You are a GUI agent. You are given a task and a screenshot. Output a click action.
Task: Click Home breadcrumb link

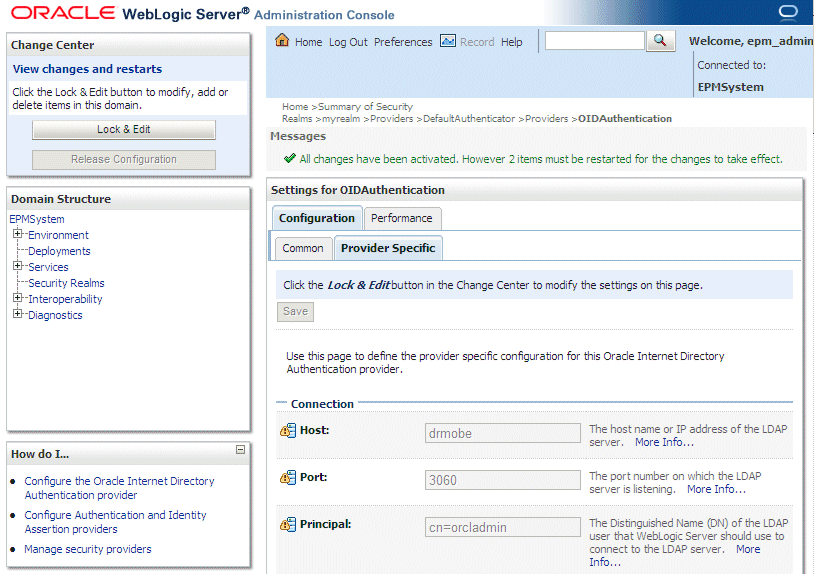point(295,106)
